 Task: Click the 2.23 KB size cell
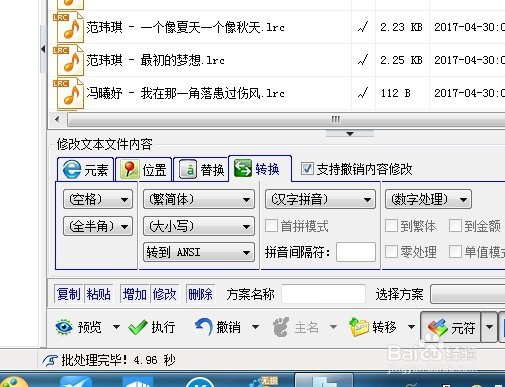pos(401,27)
